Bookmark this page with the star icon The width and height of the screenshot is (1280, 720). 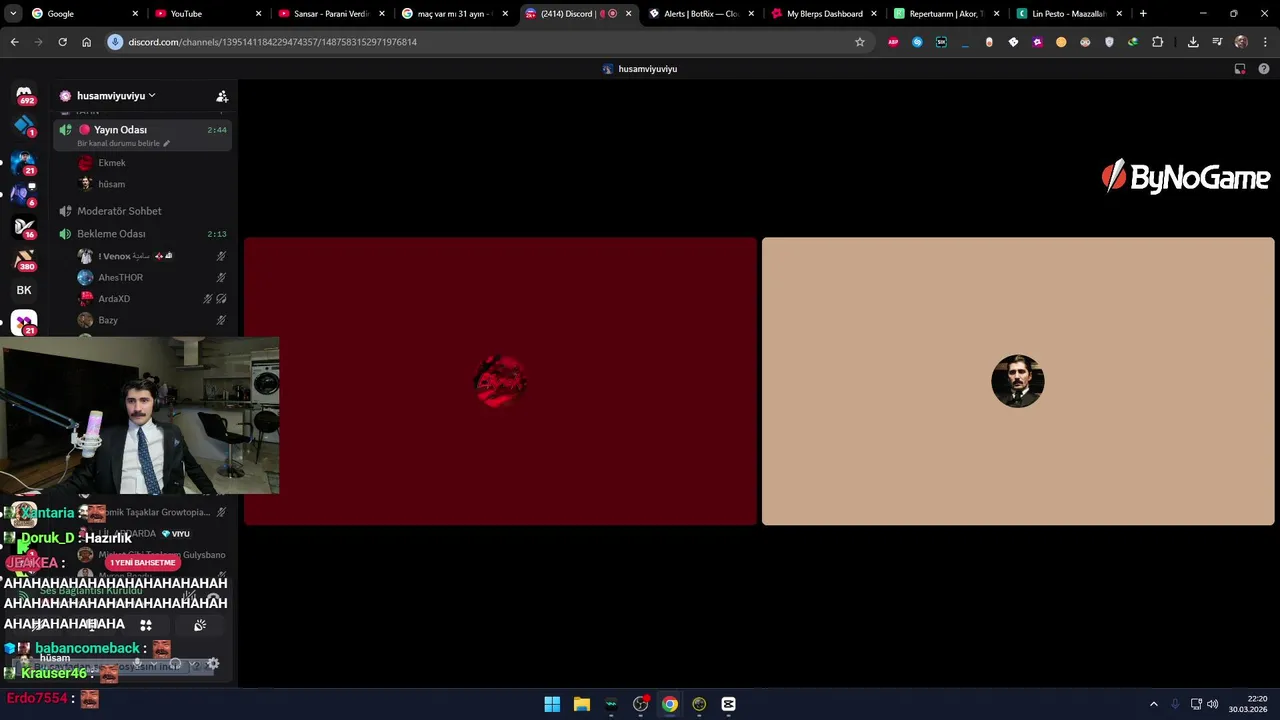coord(859,42)
